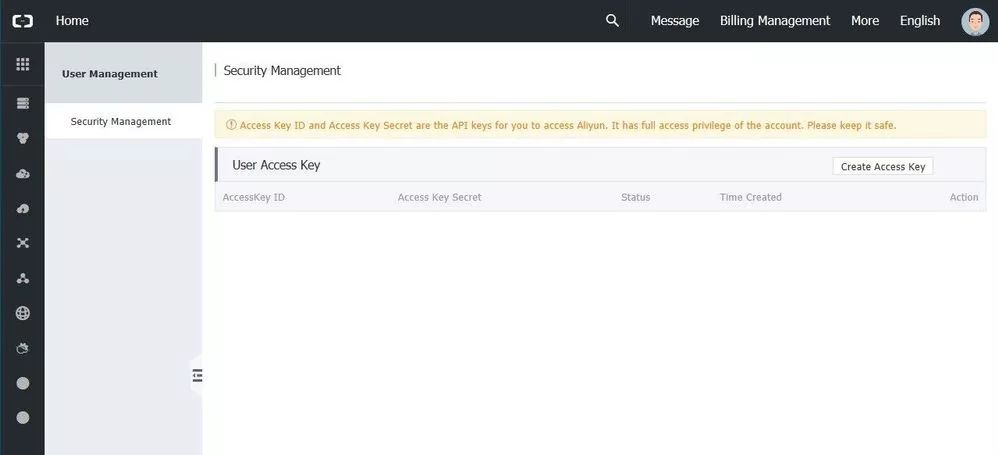The width and height of the screenshot is (998, 455).
Task: Open Billing Management menu
Action: click(x=775, y=21)
